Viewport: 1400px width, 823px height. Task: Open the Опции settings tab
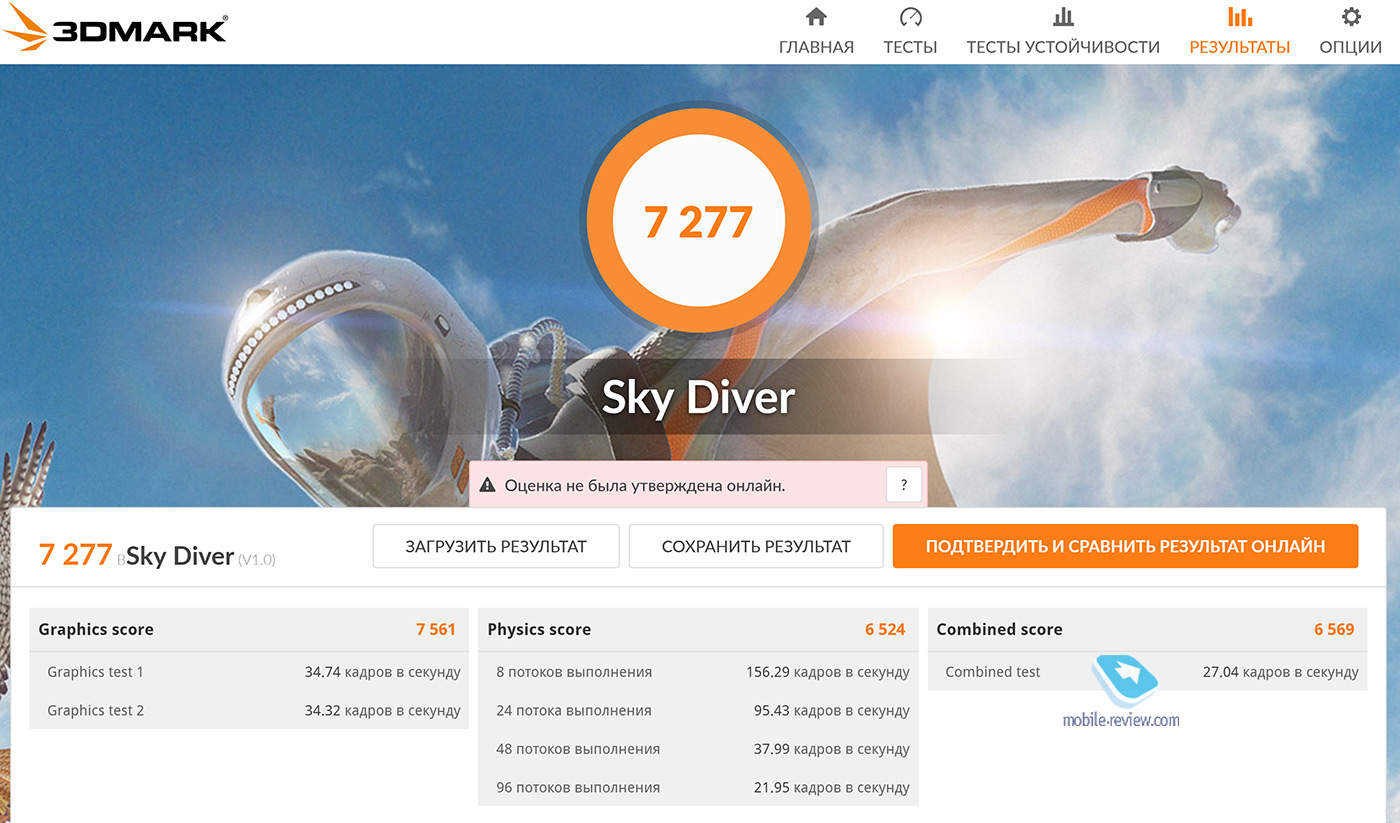click(1351, 32)
